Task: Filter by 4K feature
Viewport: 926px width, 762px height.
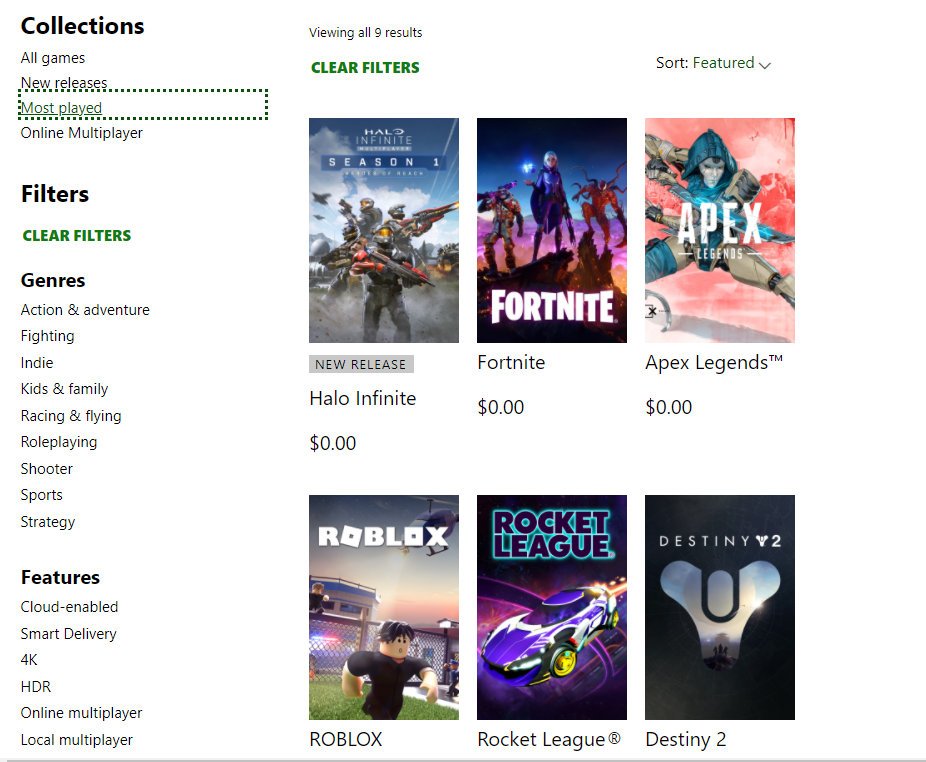Action: 29,660
